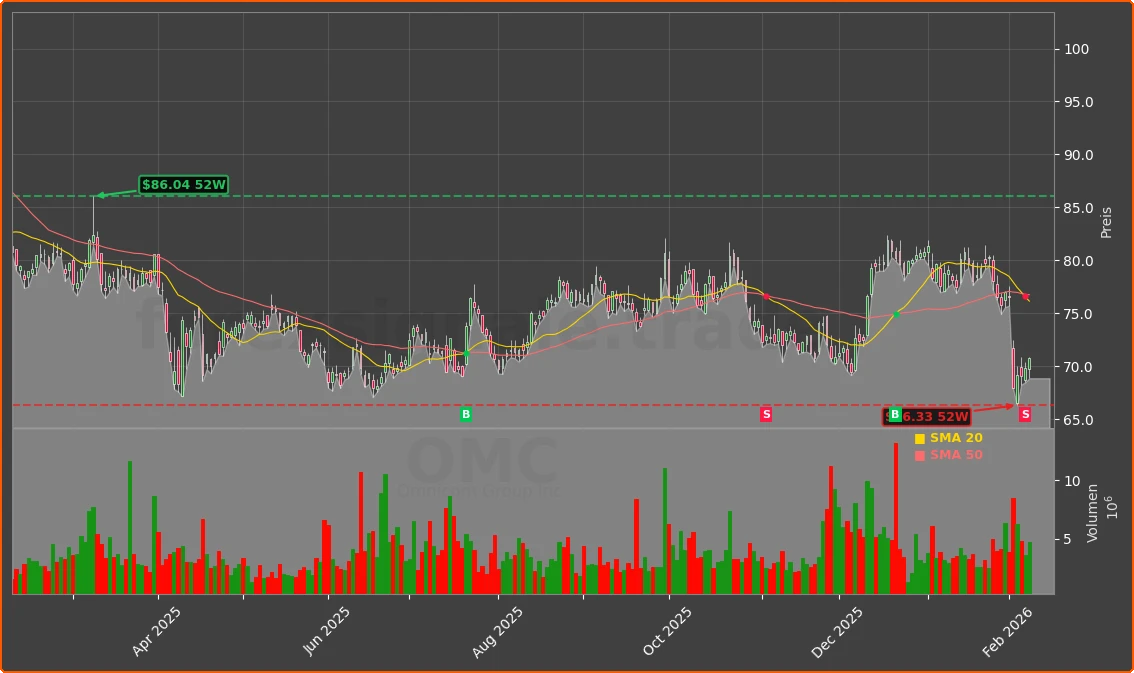Open the $86.04 52W high label
Image resolution: width=1134 pixels, height=673 pixels.
185,184
